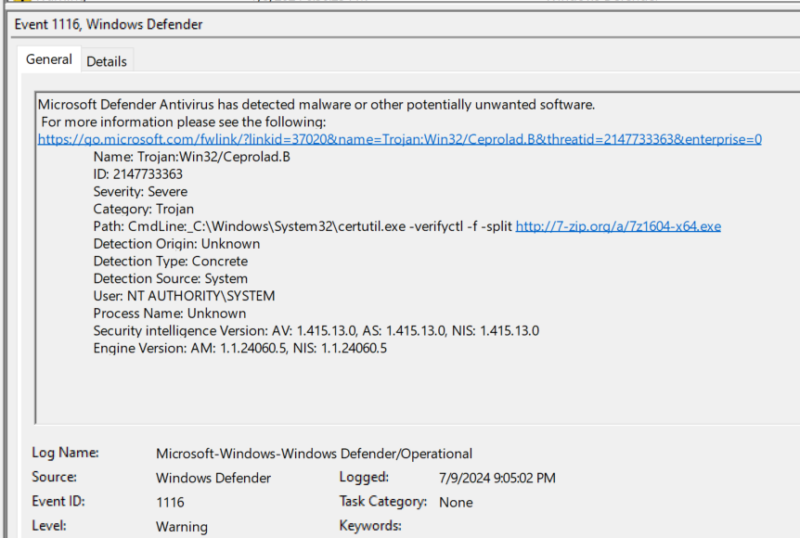Select the Severity: Severe text
The height and width of the screenshot is (538, 800).
[x=140, y=191]
